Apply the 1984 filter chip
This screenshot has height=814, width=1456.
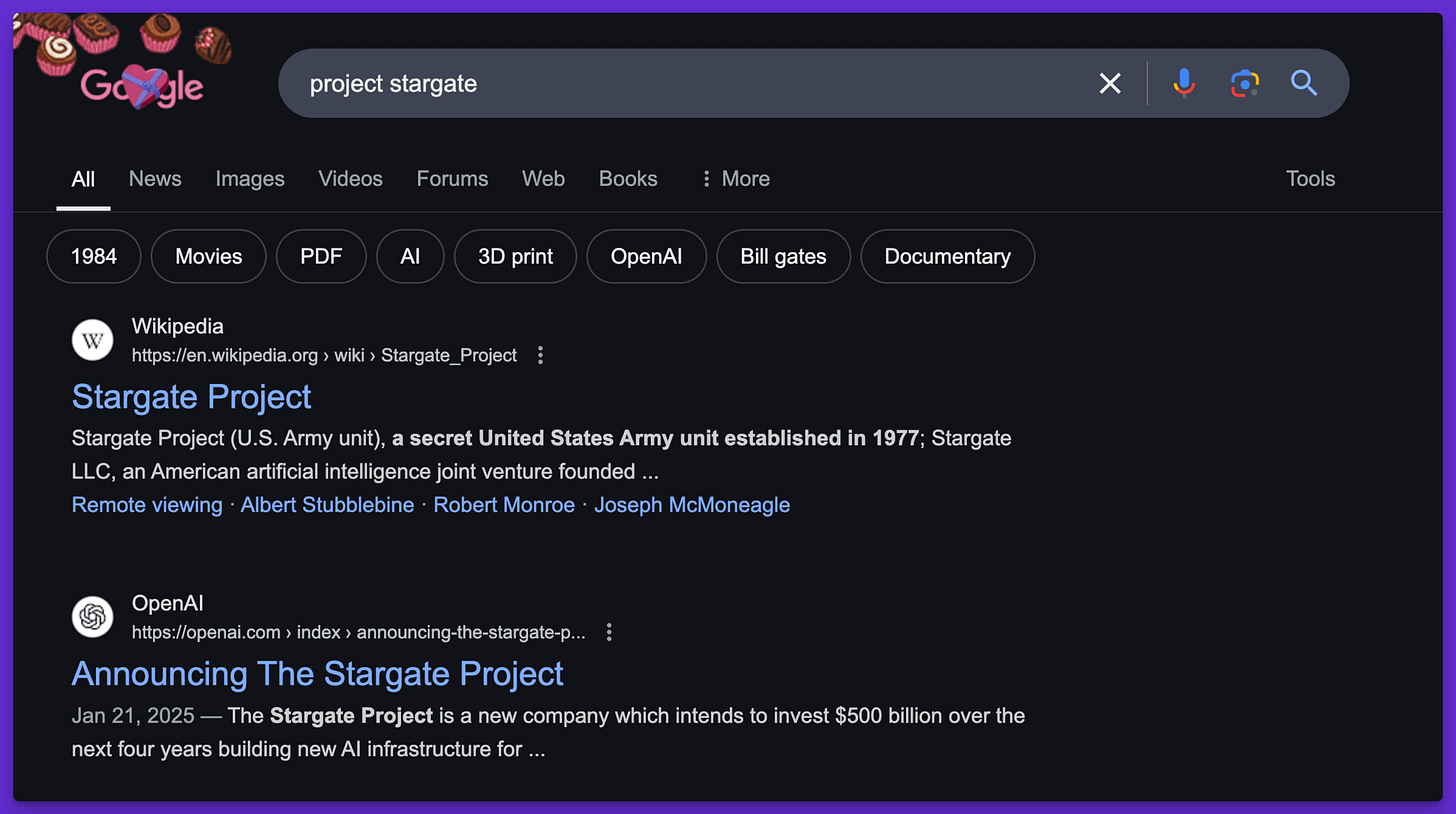pos(94,256)
